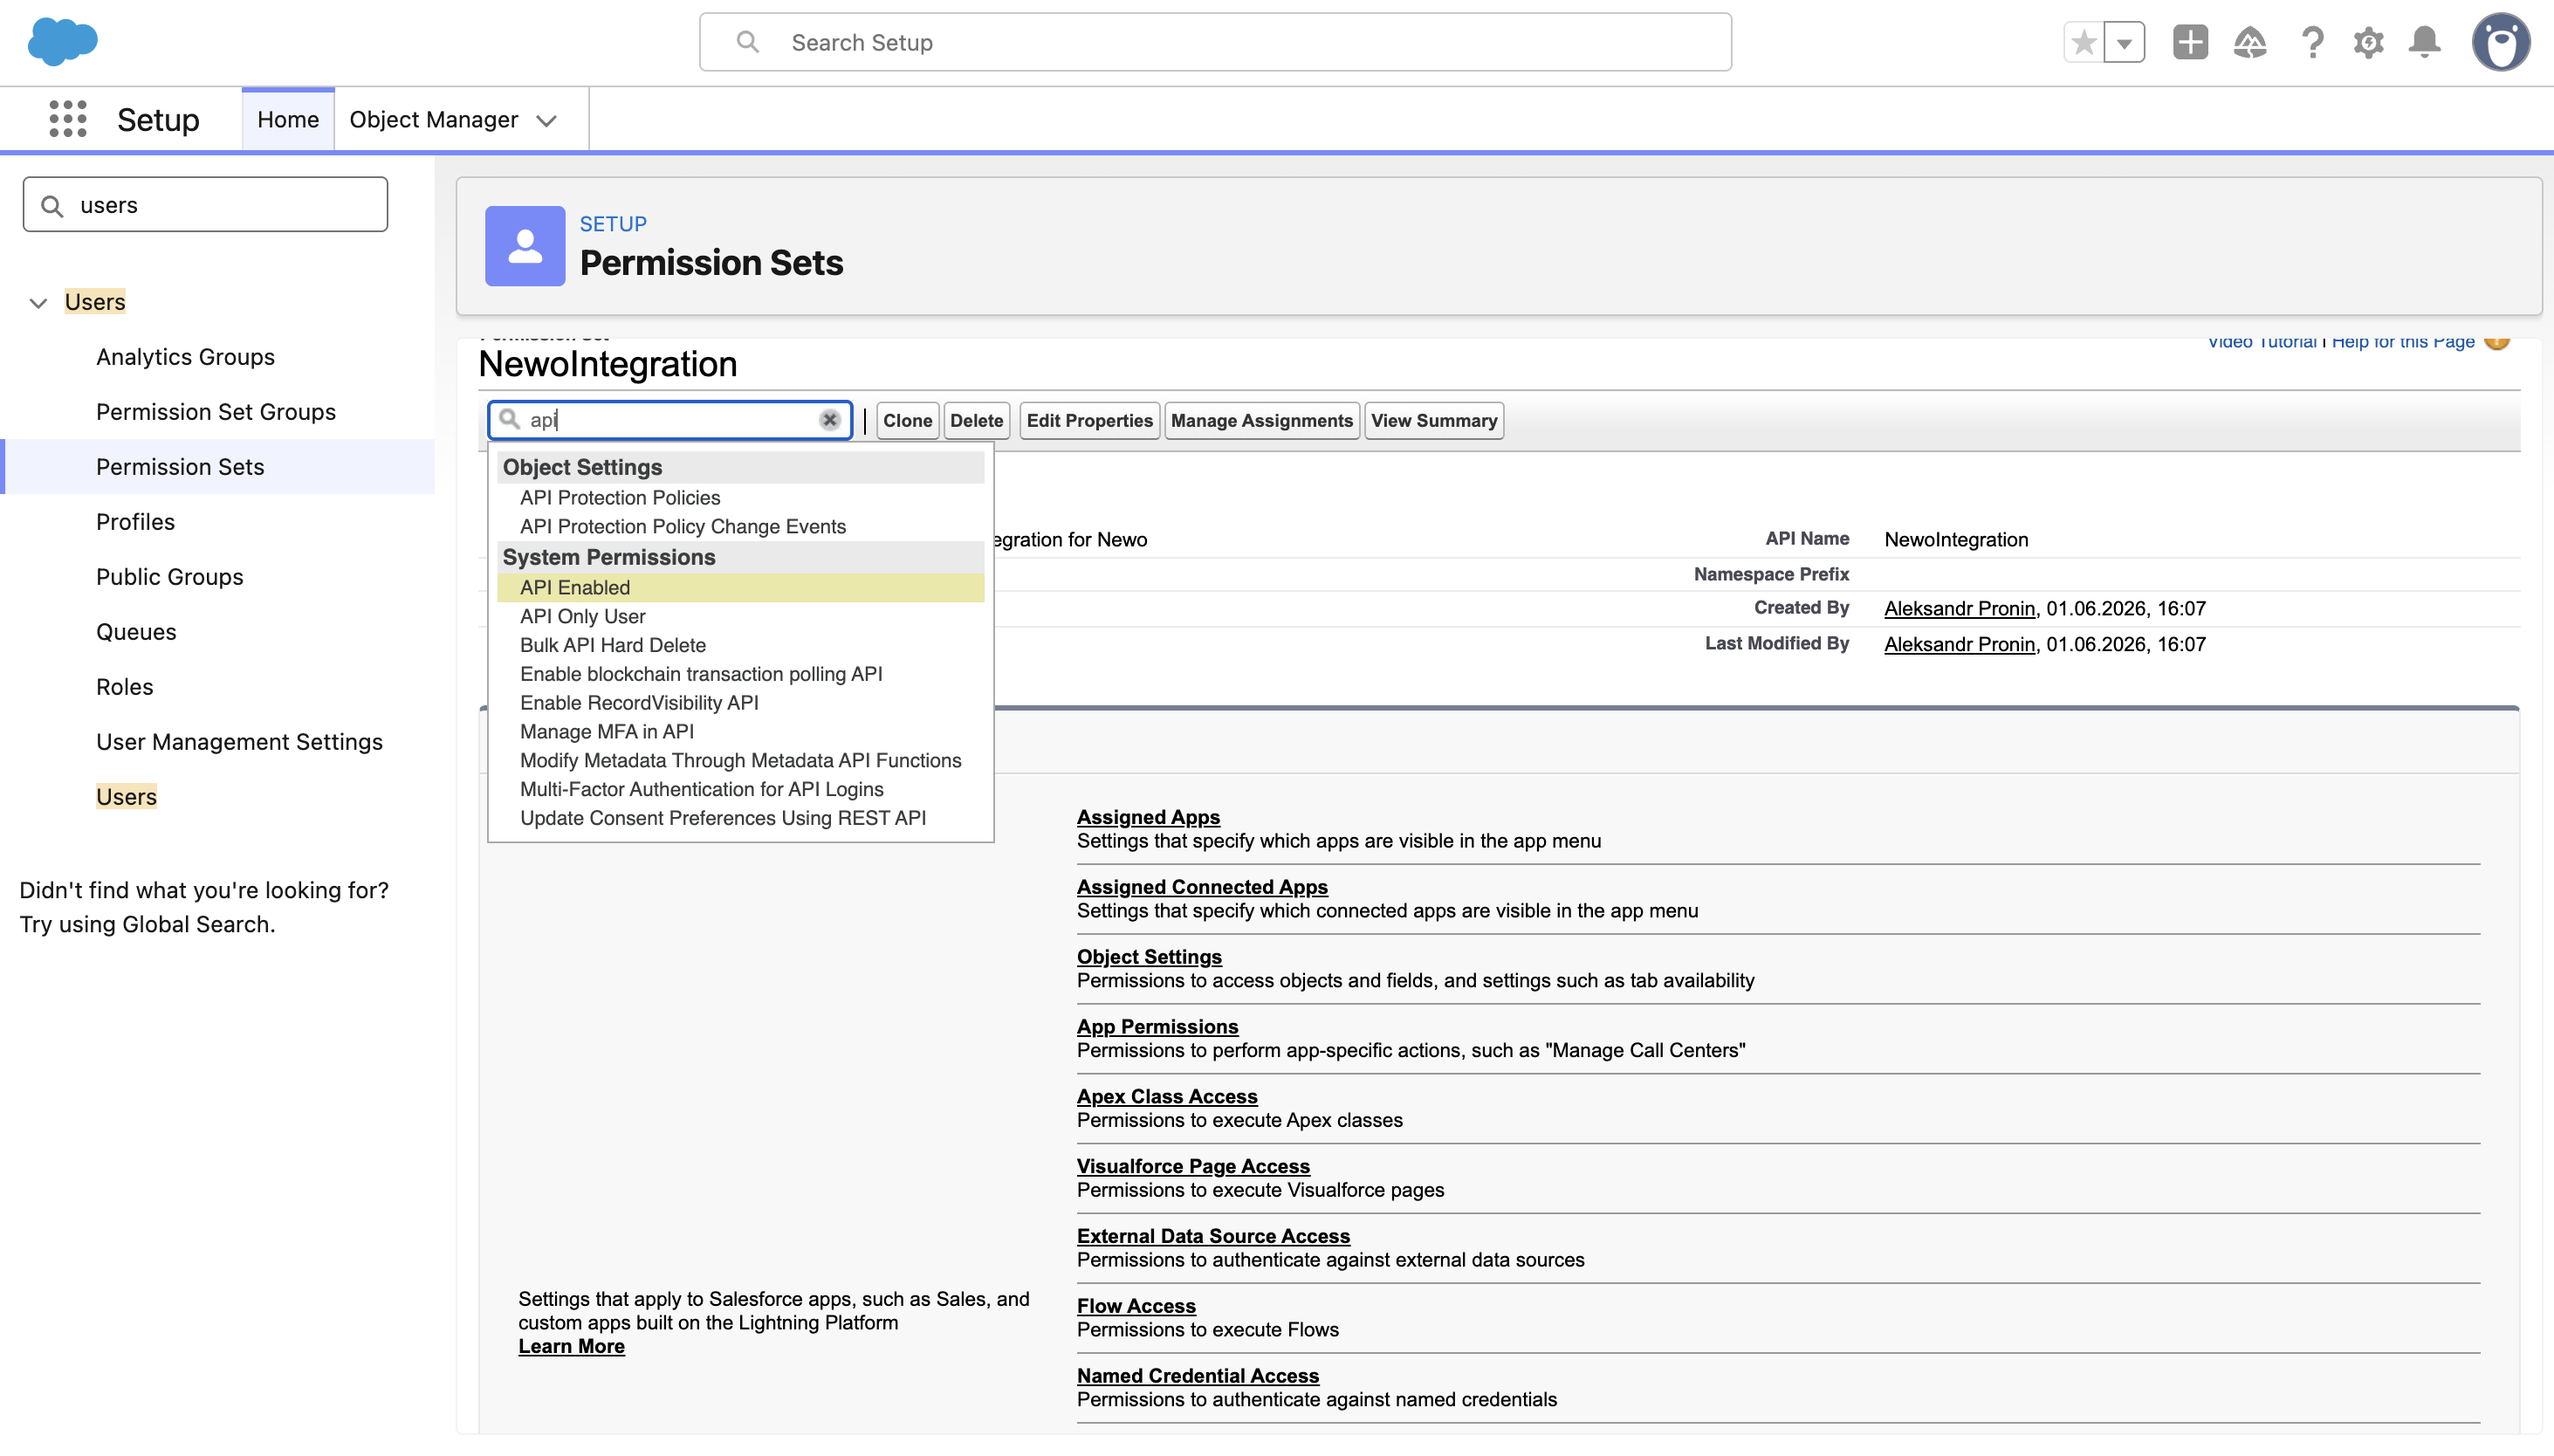Select the API Enabled suggestion
The height and width of the screenshot is (1456, 2554).
pyautogui.click(x=740, y=588)
